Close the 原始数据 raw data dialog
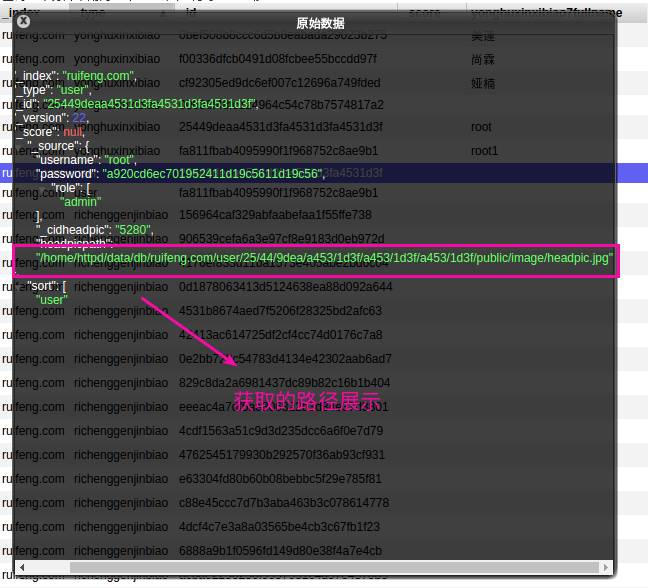The width and height of the screenshot is (648, 588). [x=24, y=21]
